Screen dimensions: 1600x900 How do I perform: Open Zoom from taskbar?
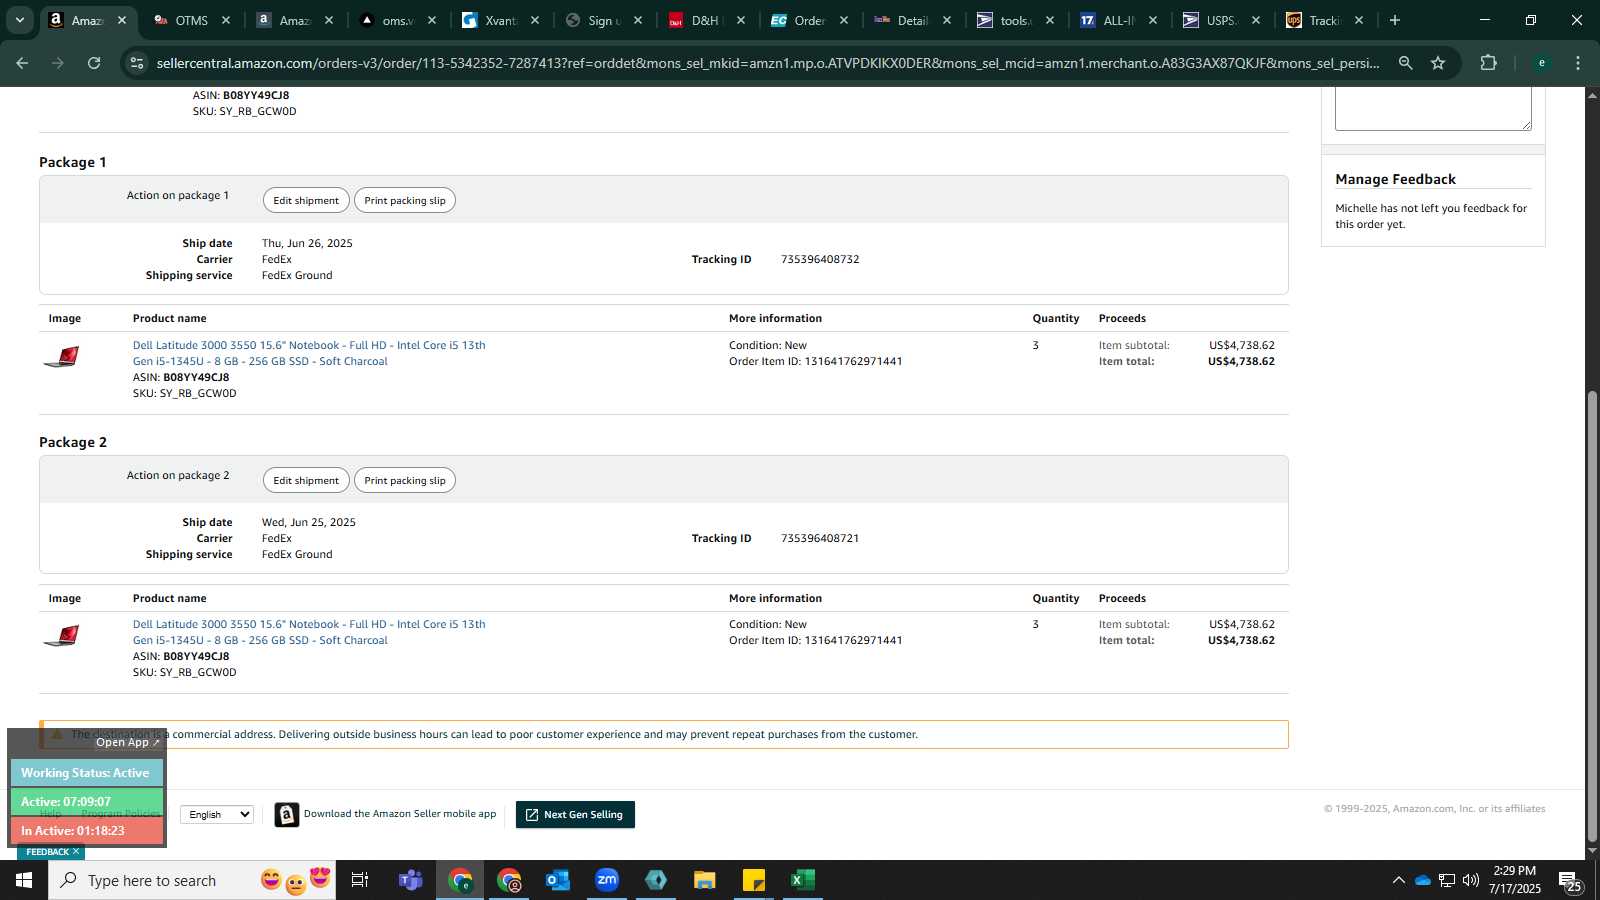tap(607, 880)
